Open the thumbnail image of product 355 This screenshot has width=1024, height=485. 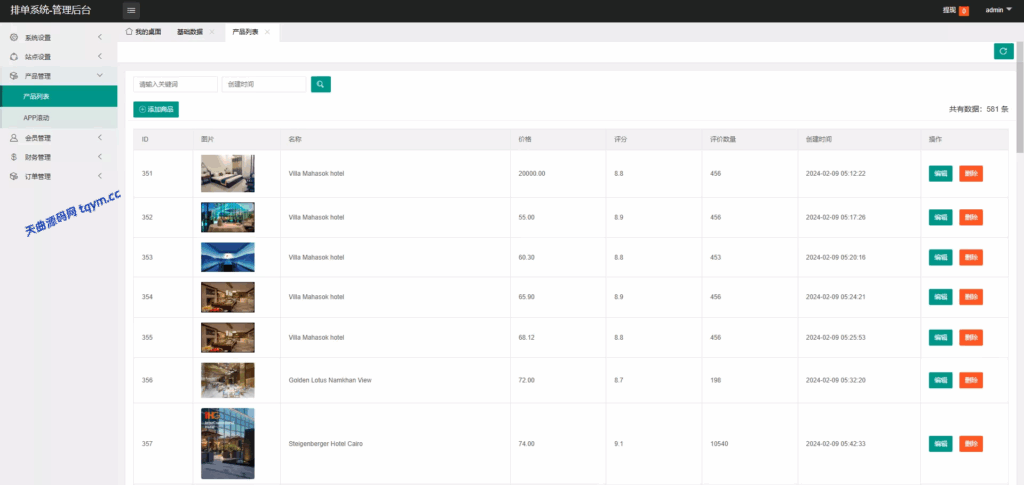point(228,337)
